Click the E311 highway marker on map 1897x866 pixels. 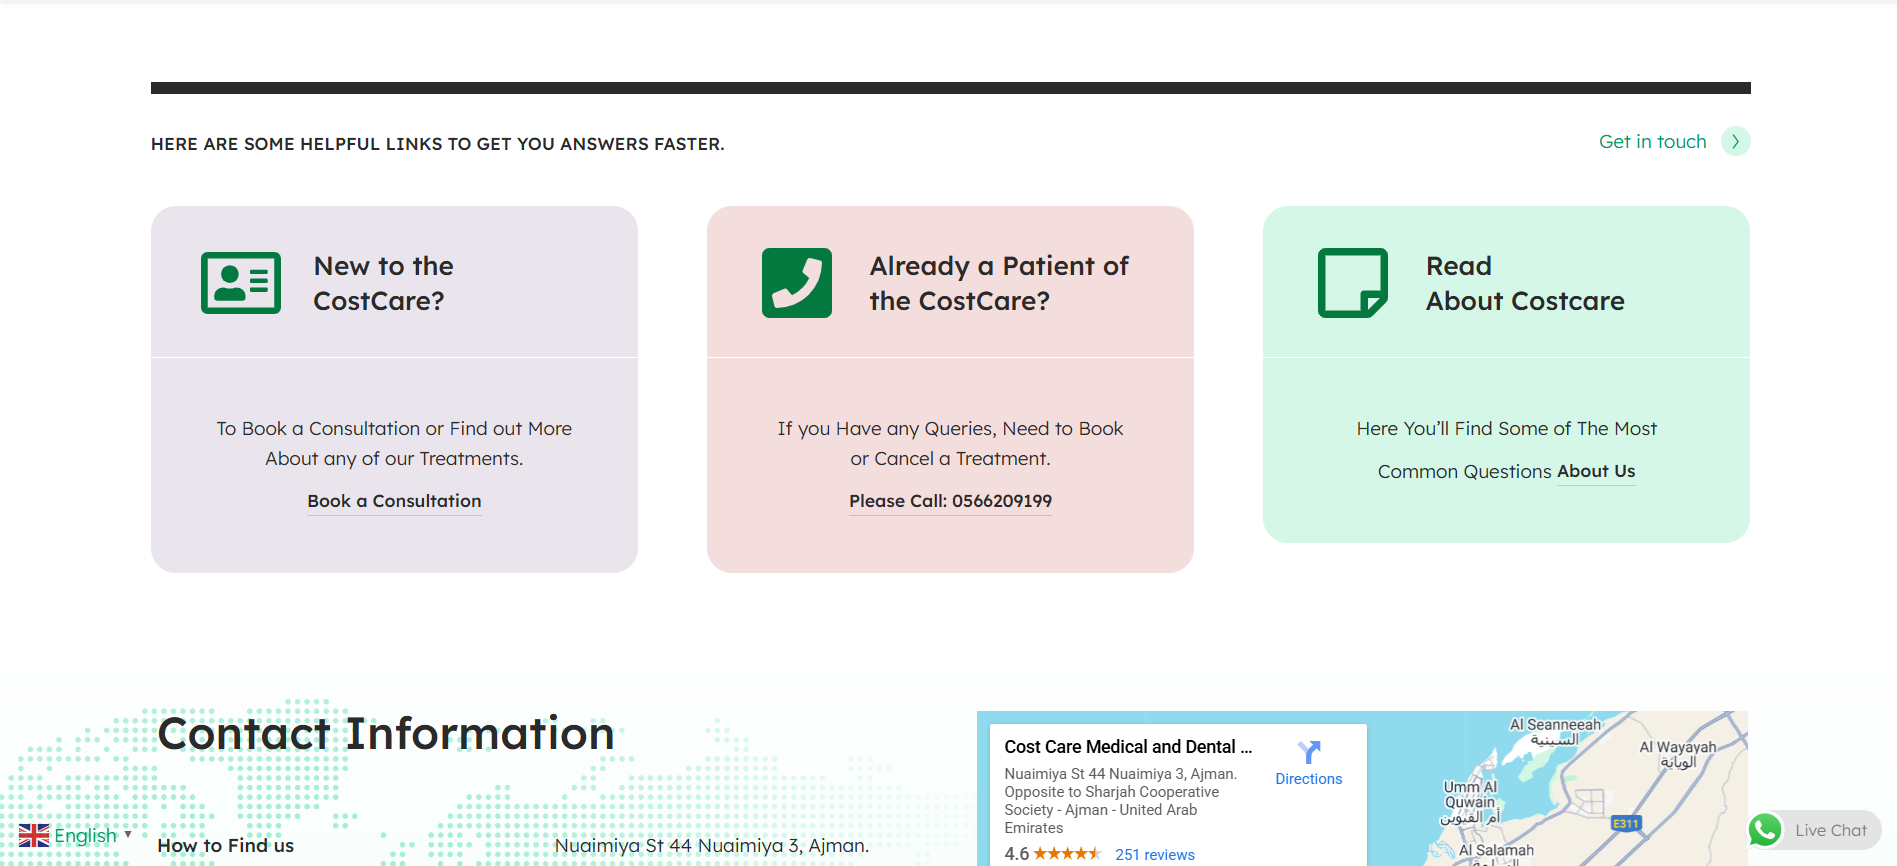[1626, 824]
